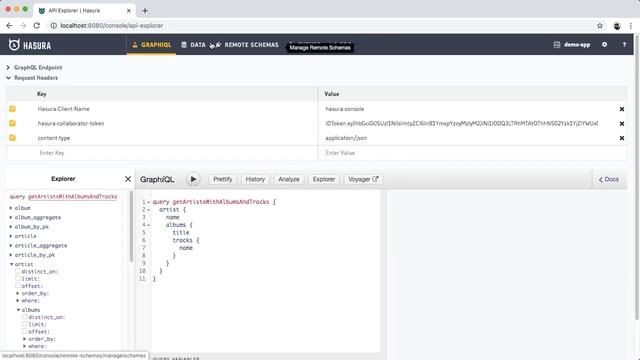
Task: Go forward in browser history
Action: tap(23, 25)
